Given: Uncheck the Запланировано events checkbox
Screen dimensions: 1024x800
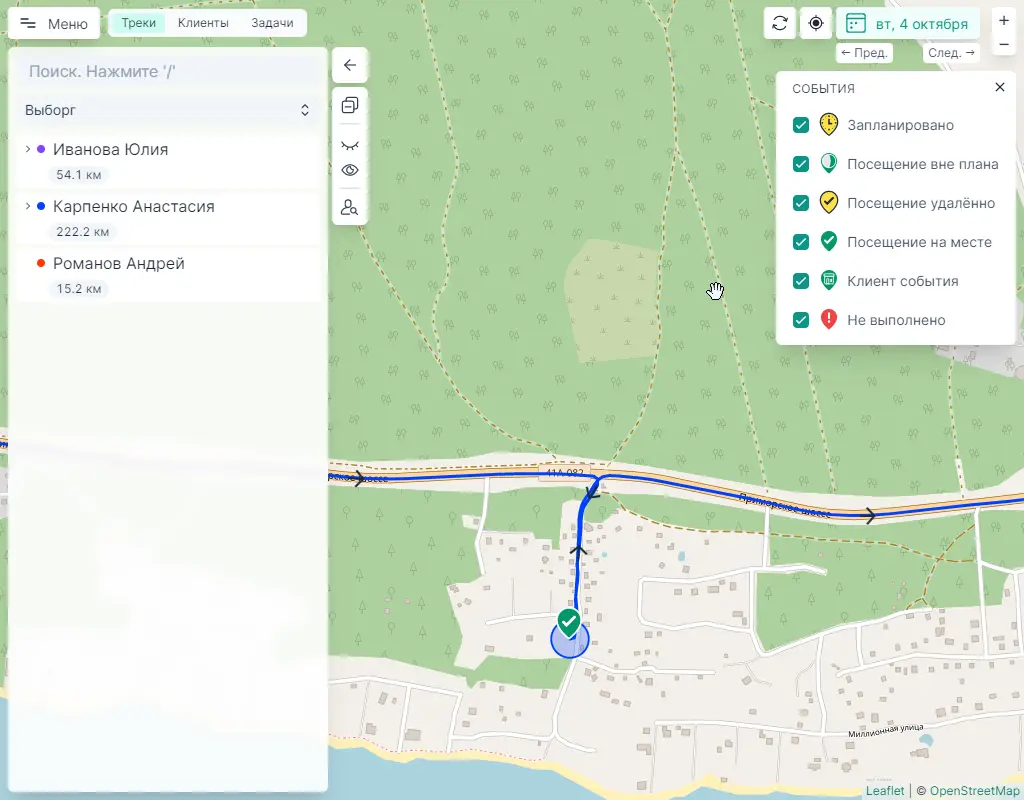Looking at the screenshot, I should (x=801, y=125).
